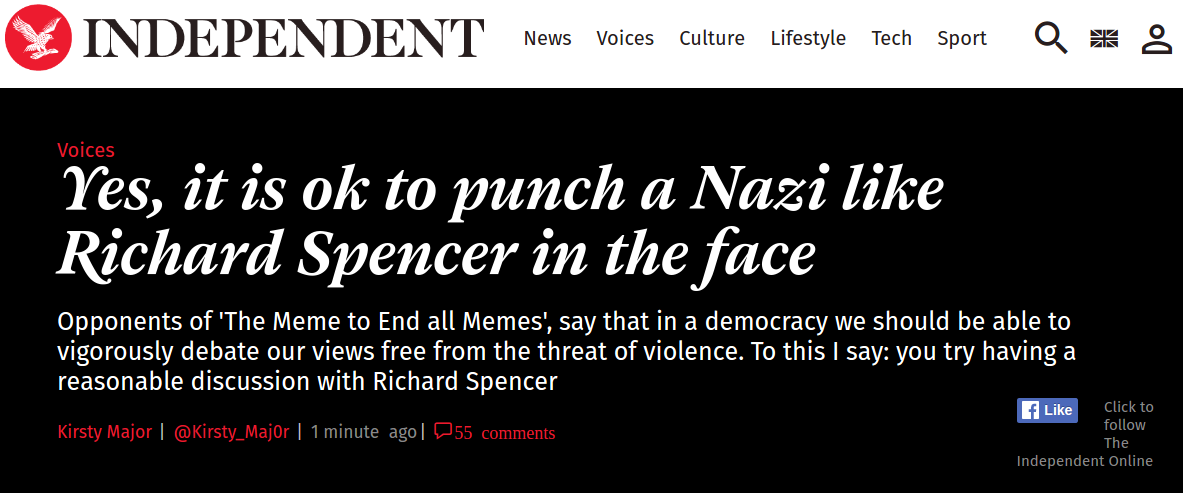The width and height of the screenshot is (1183, 493).
Task: Open the Tech menu section
Action: tap(891, 38)
